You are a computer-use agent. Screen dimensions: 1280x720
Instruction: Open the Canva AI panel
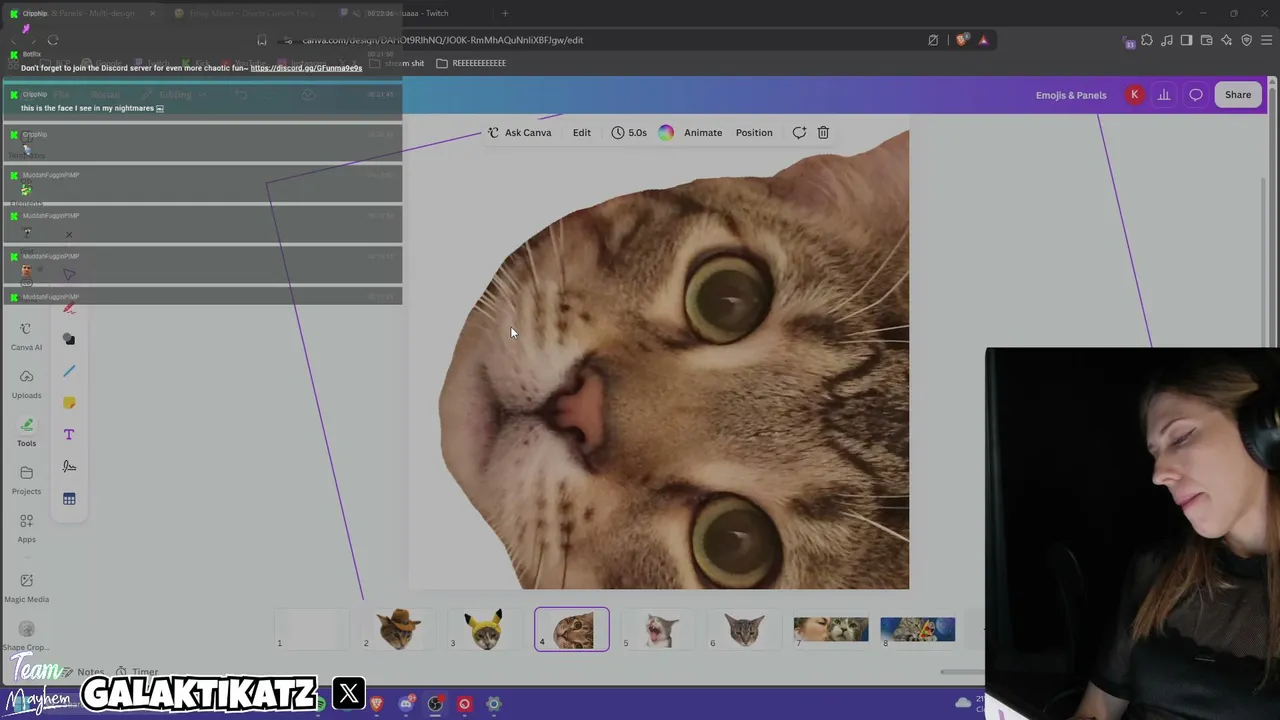coord(26,336)
